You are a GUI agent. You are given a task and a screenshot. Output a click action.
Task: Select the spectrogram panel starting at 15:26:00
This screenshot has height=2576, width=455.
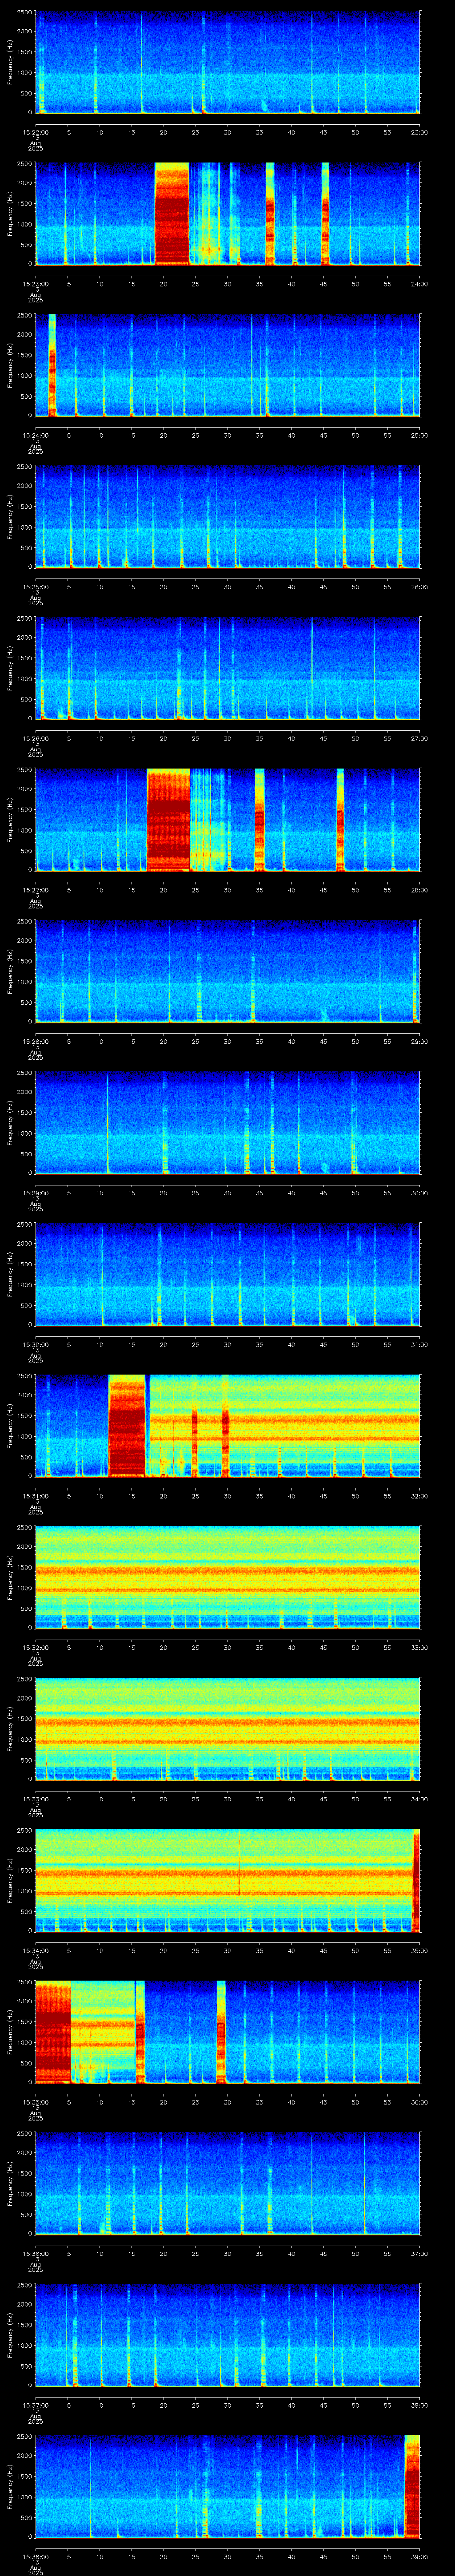(228, 668)
